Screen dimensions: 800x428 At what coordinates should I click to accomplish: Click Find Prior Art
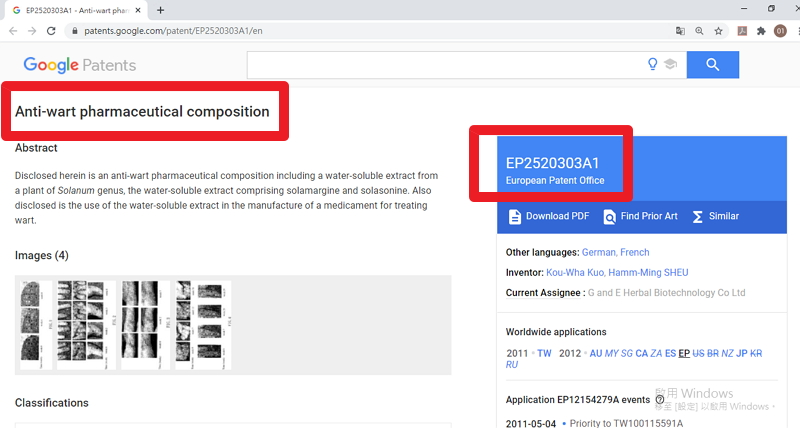click(640, 216)
